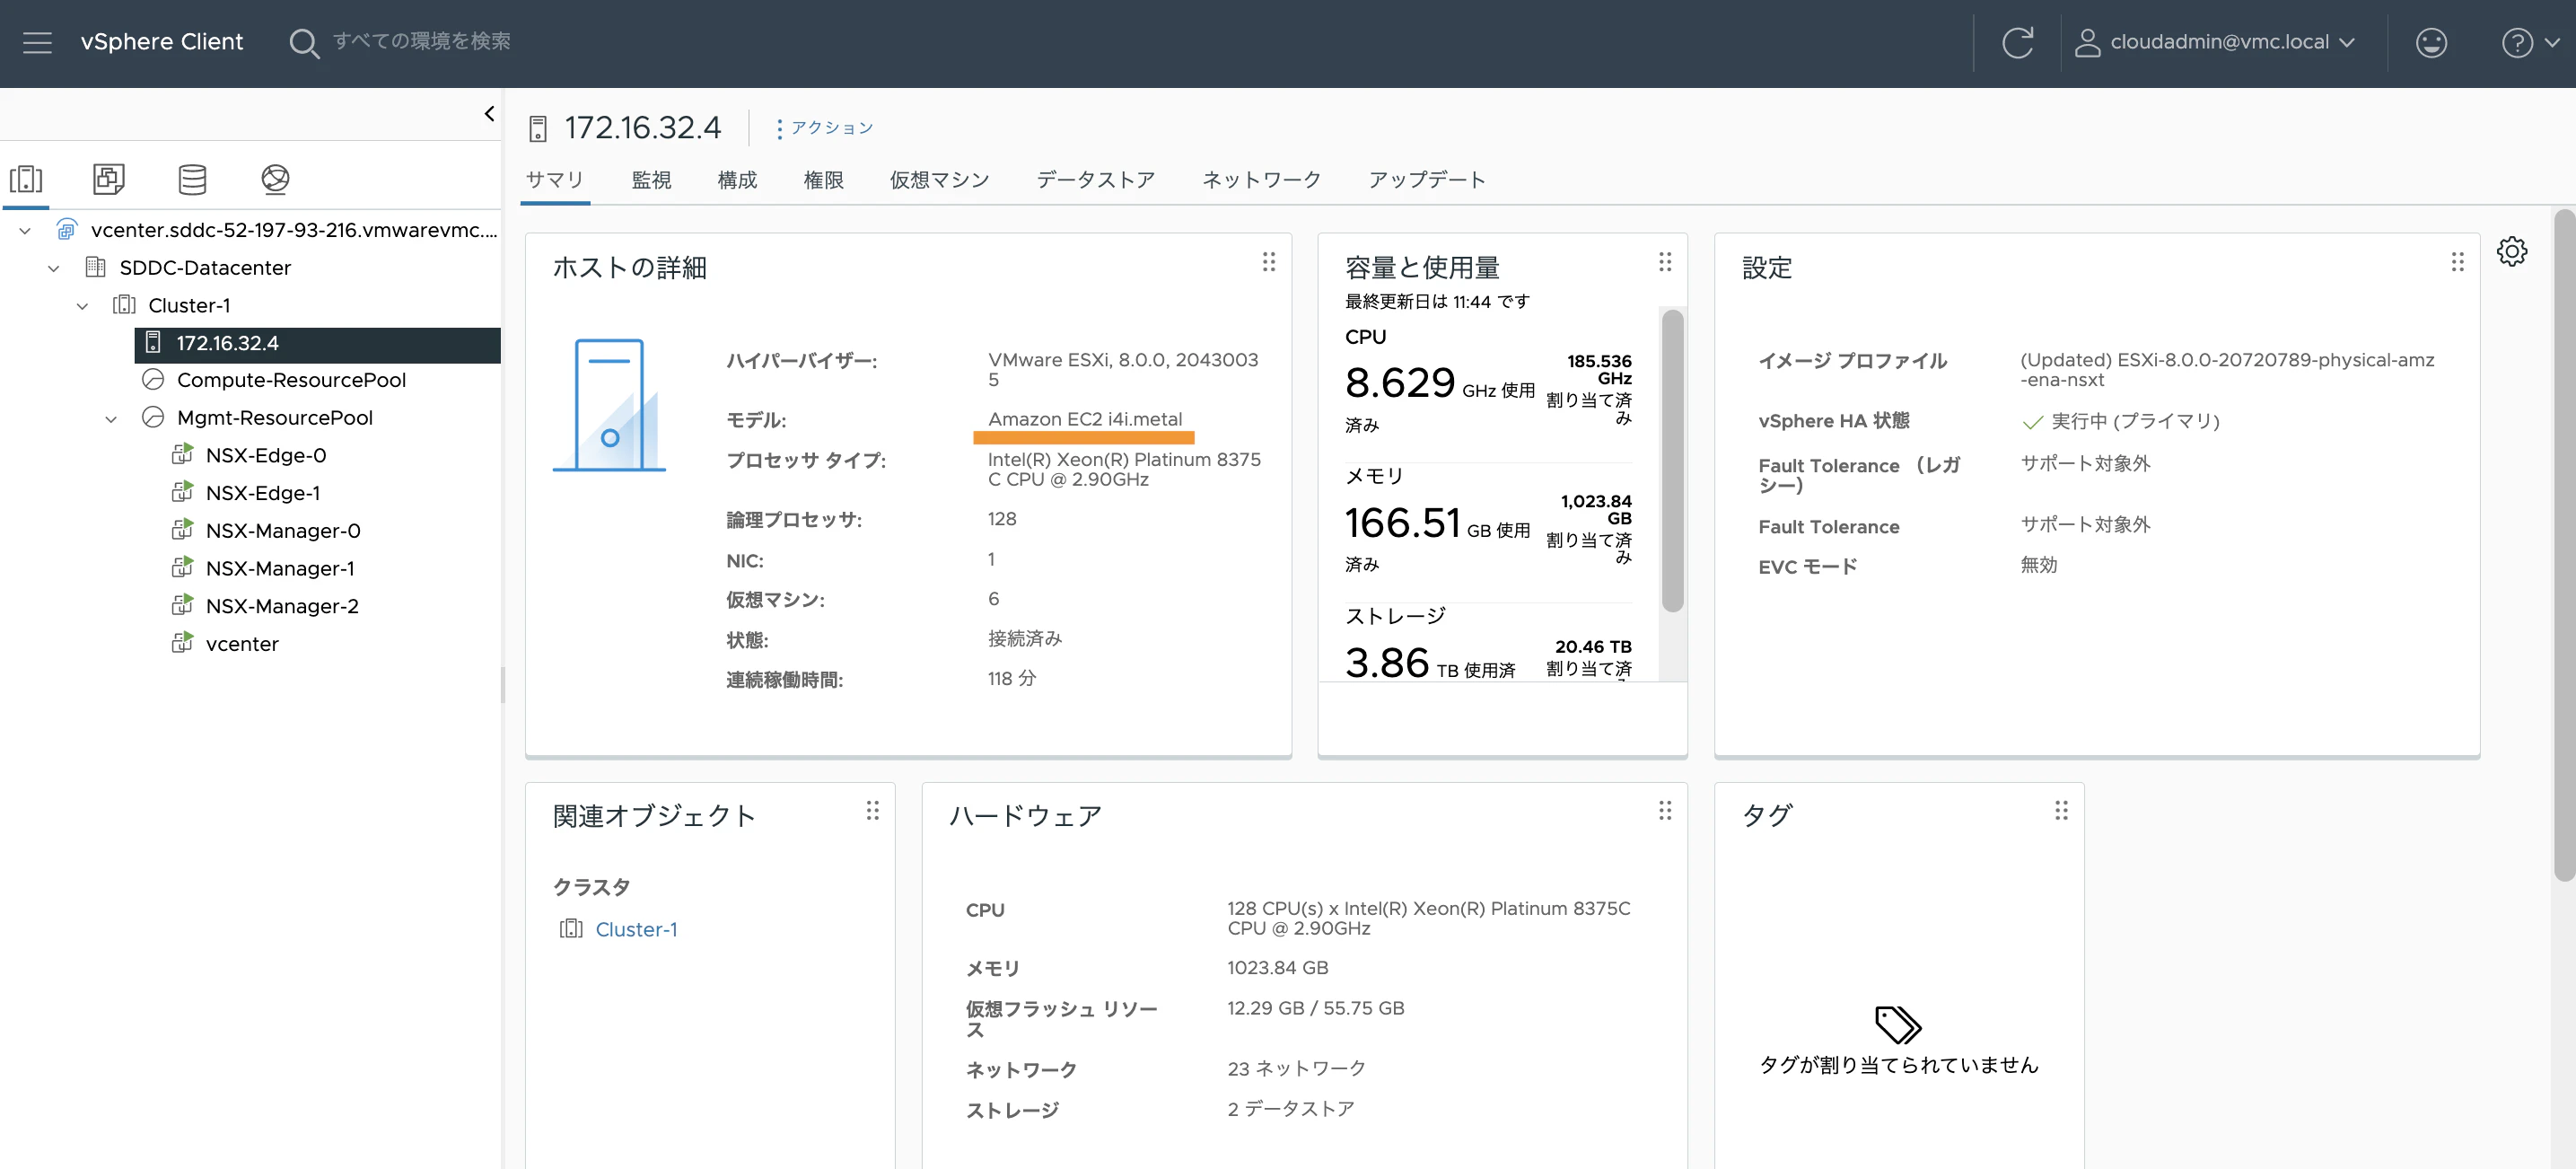Click drag handle on 関連オブジェクト card
Screen dimensions: 2576x1169
(x=872, y=811)
